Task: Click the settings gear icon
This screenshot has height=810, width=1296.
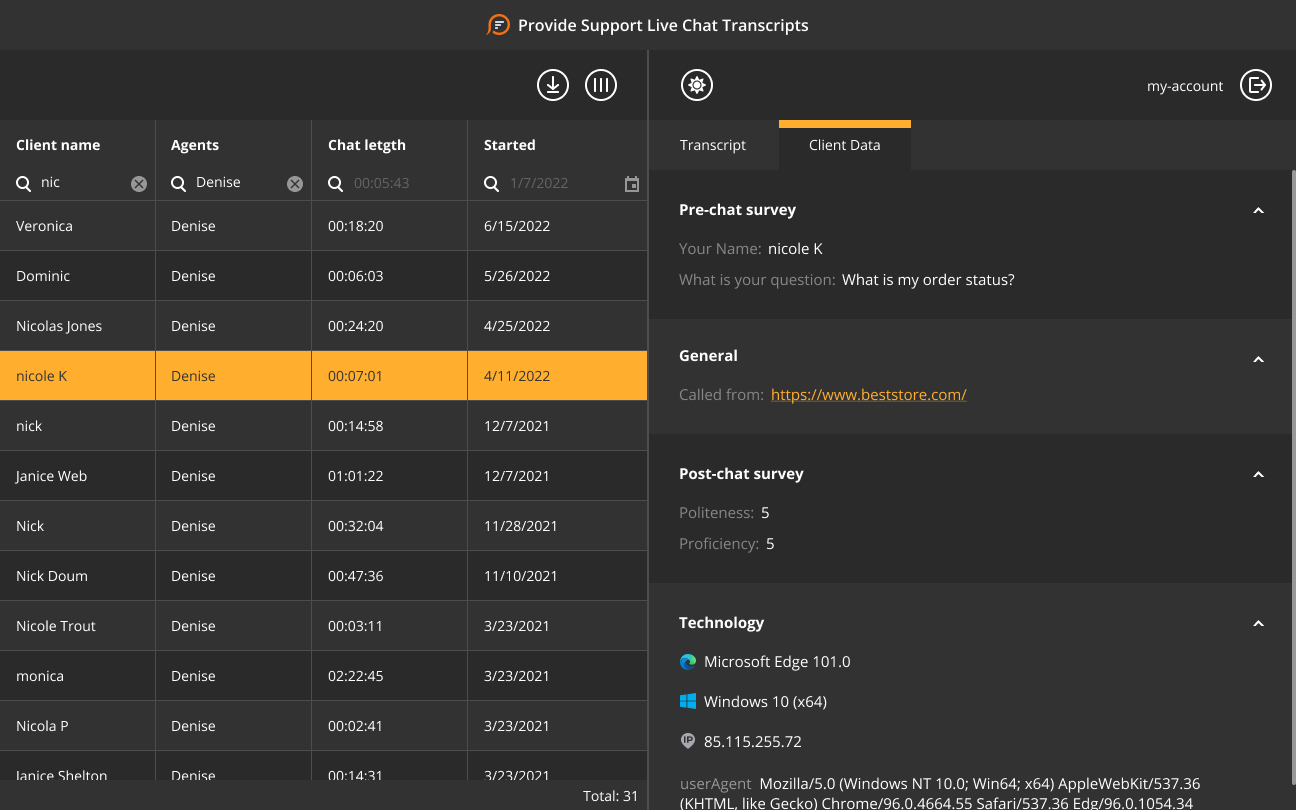Action: click(697, 85)
